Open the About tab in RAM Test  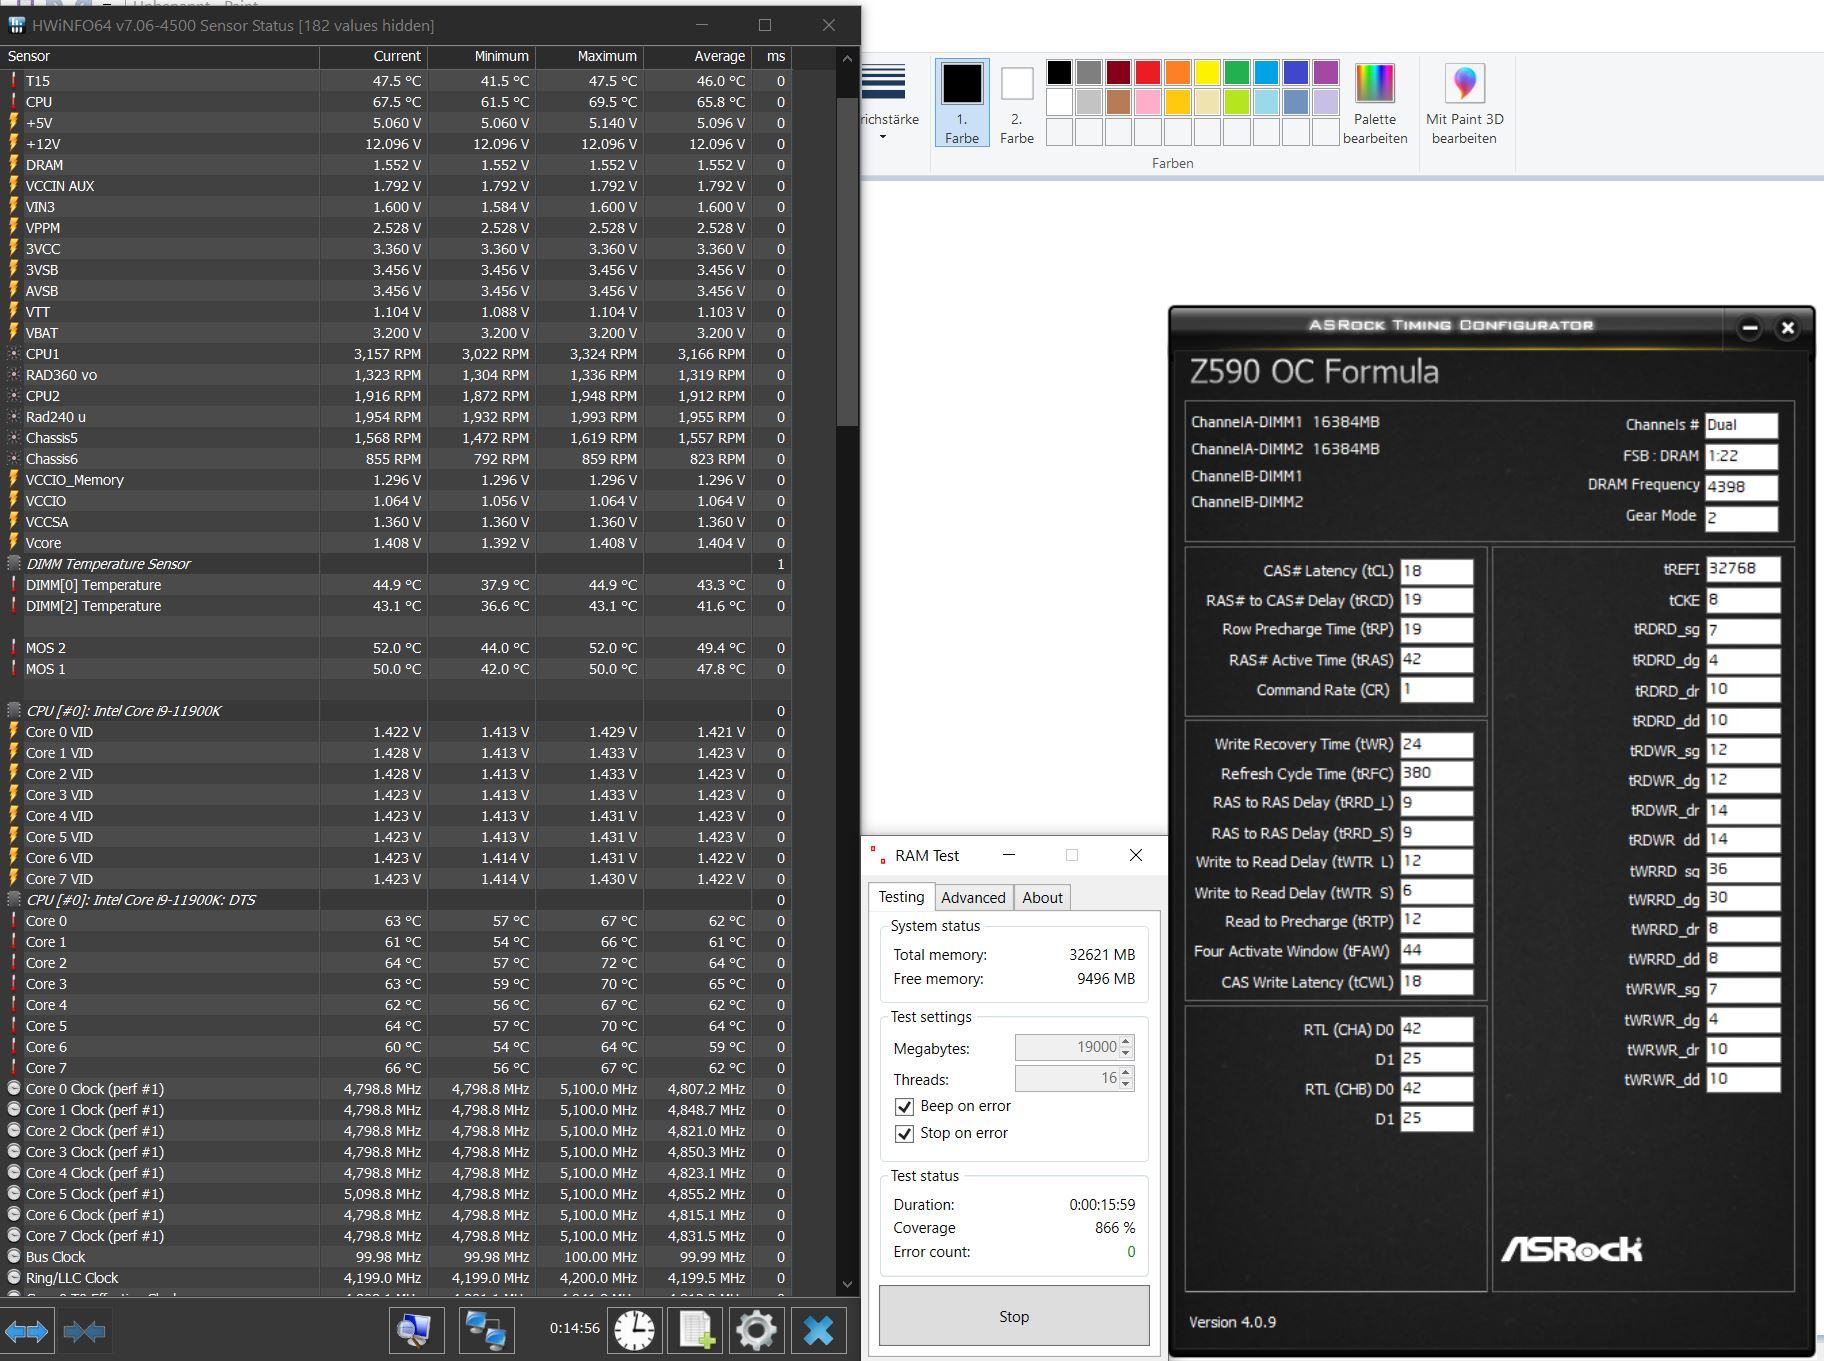click(x=1042, y=898)
